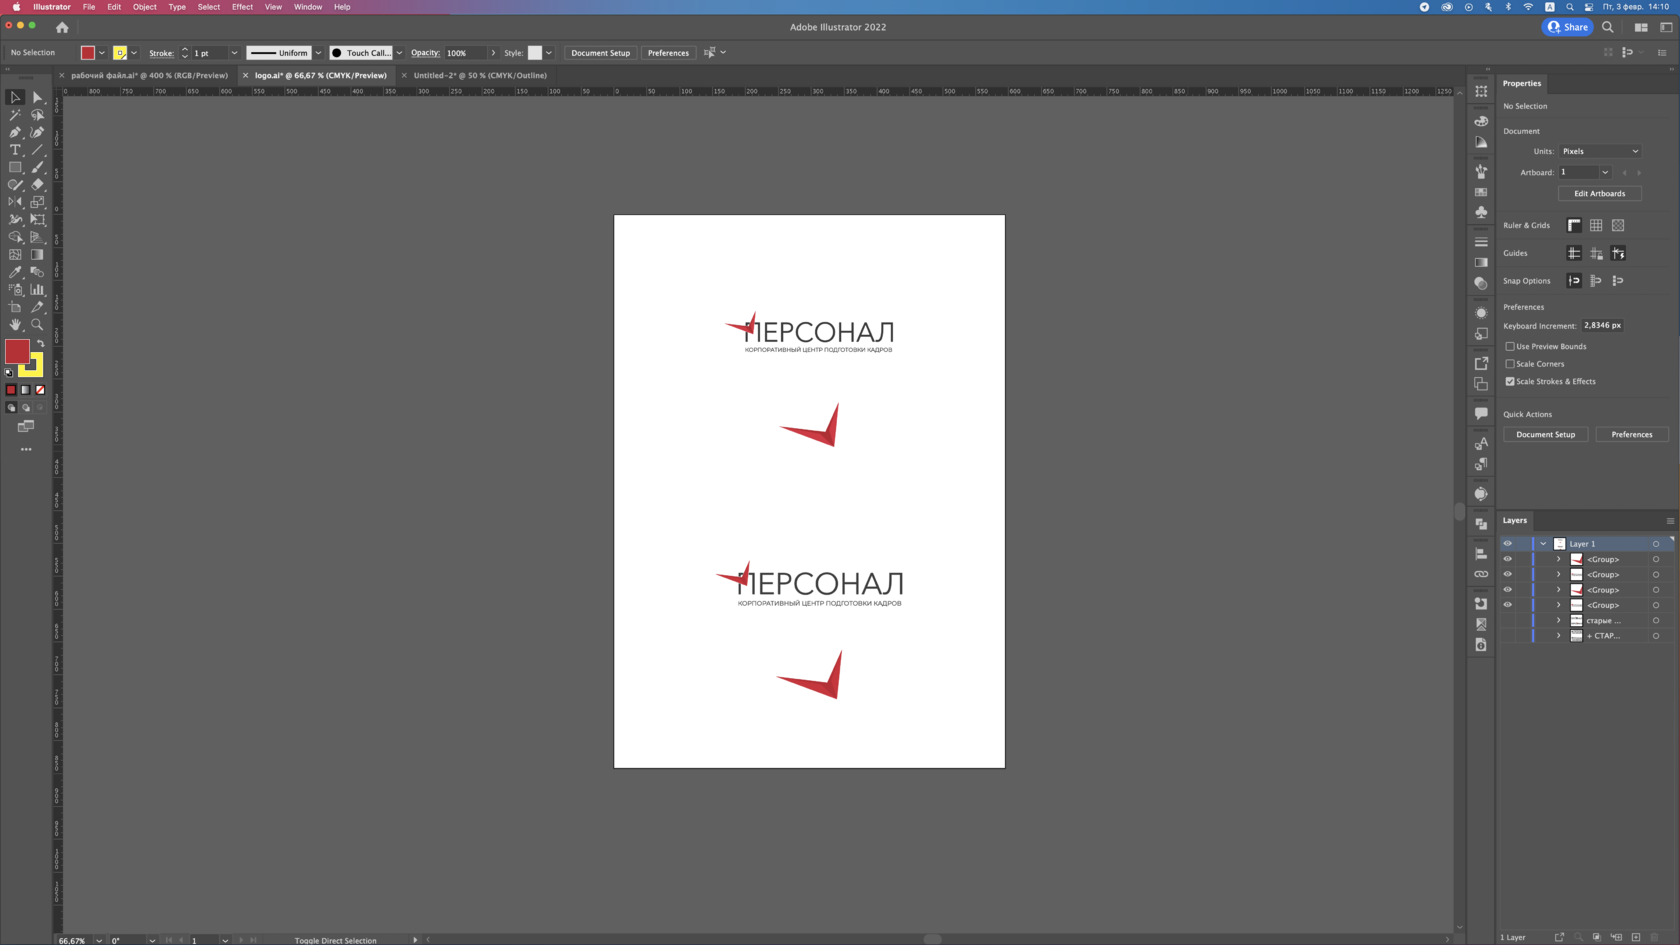
Task: Open the Effect menu
Action: 242,7
